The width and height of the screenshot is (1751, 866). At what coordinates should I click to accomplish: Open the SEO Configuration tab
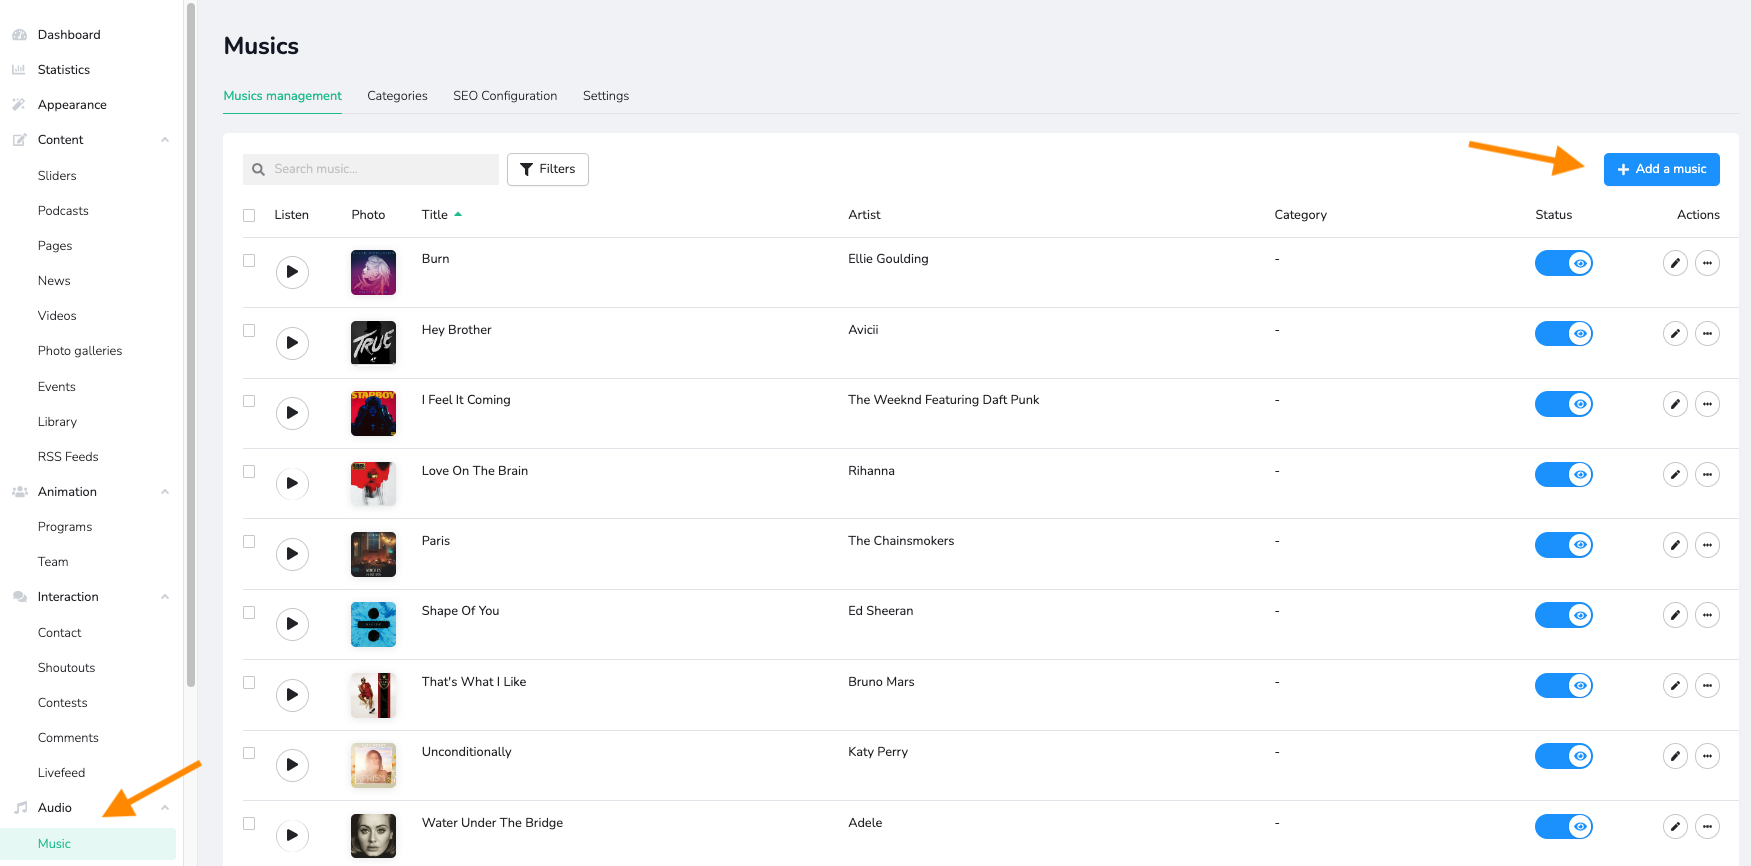(505, 96)
